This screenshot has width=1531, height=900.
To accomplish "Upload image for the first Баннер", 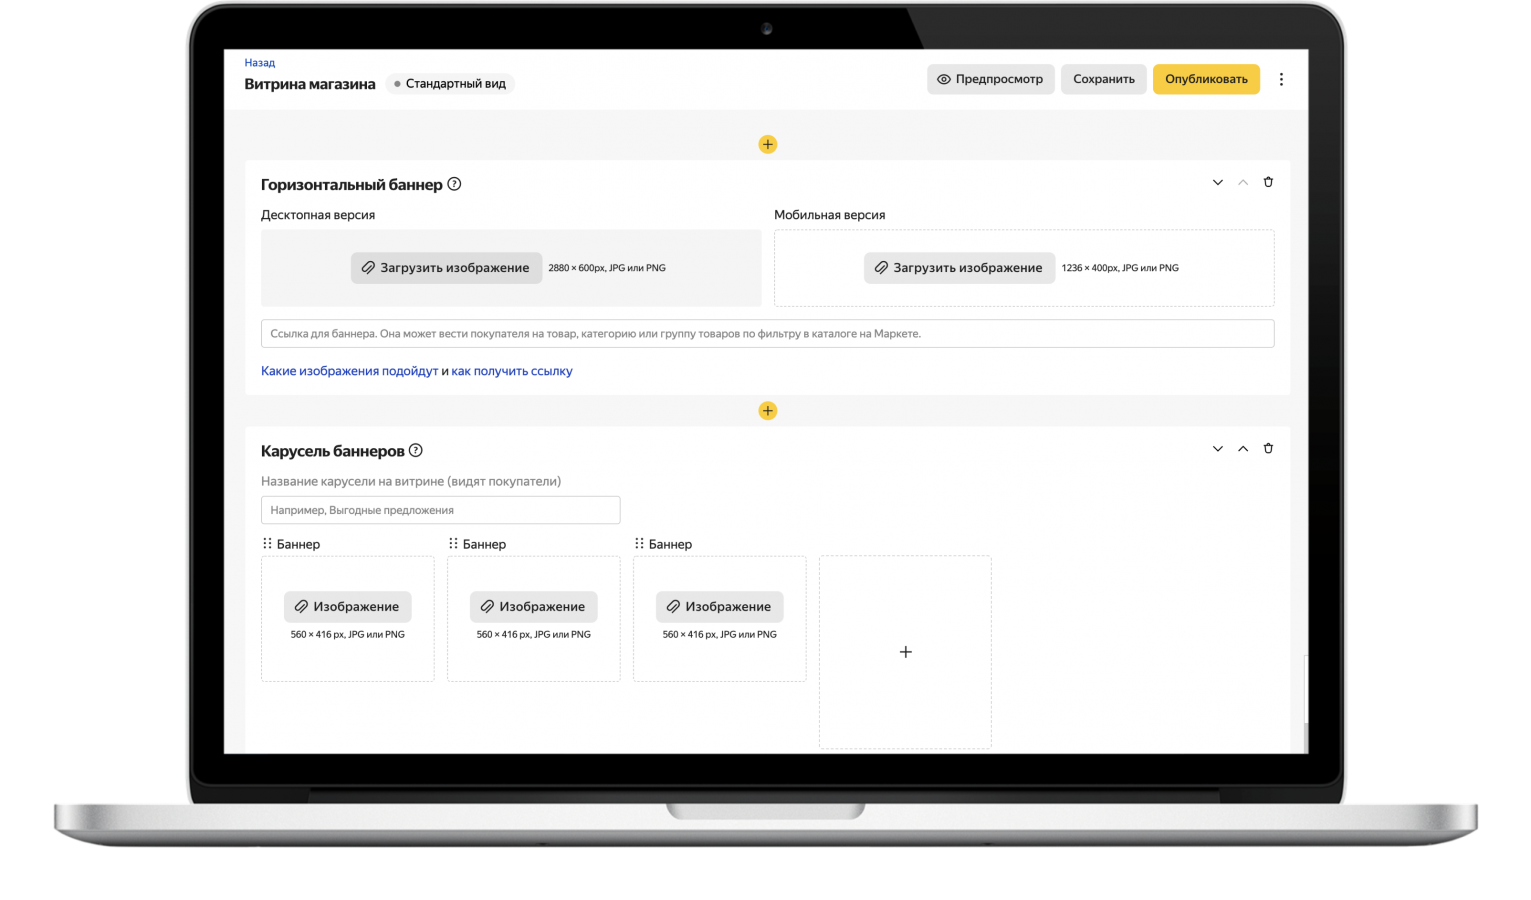I will [347, 607].
